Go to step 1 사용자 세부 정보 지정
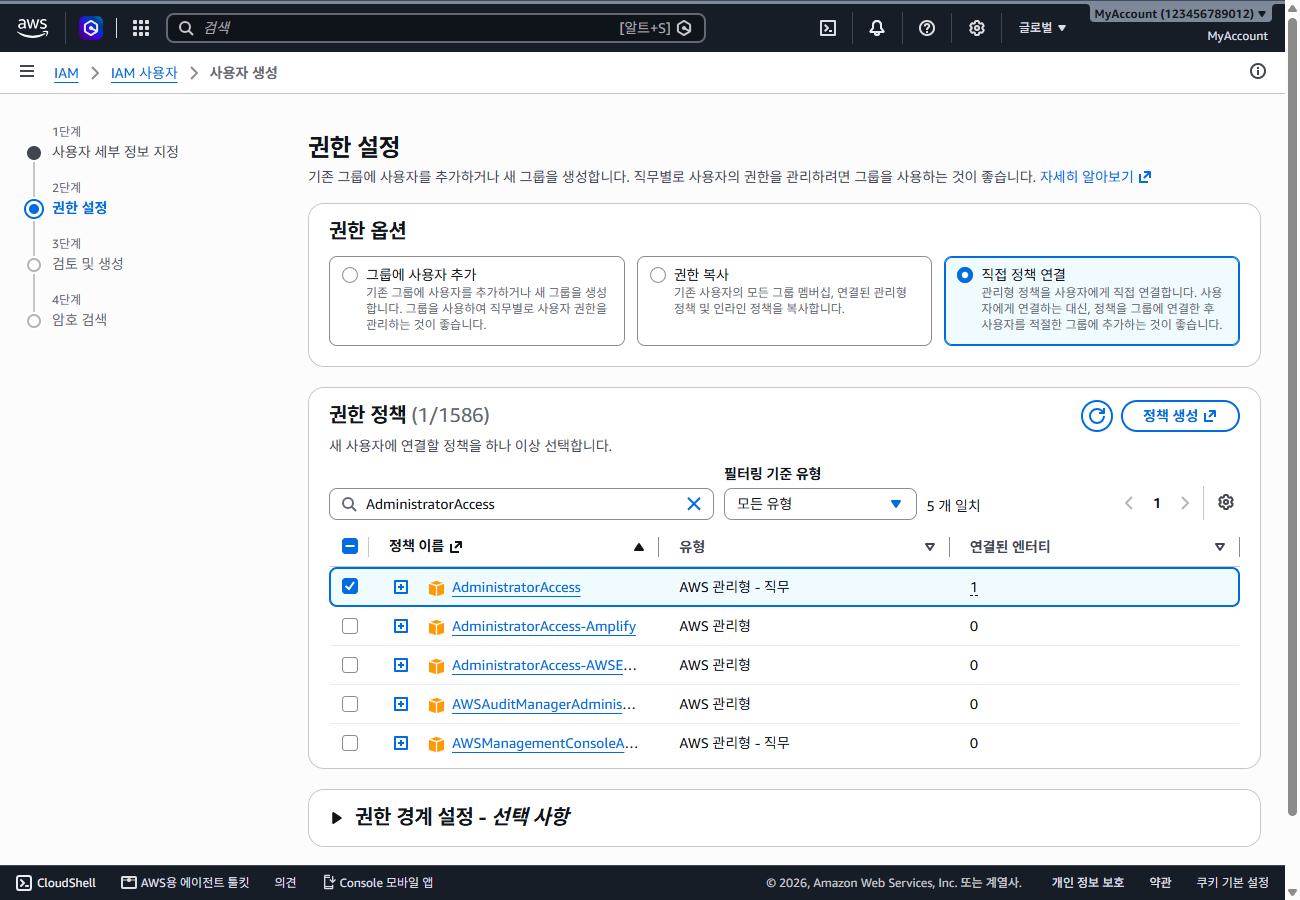The width and height of the screenshot is (1300, 900). tap(115, 152)
